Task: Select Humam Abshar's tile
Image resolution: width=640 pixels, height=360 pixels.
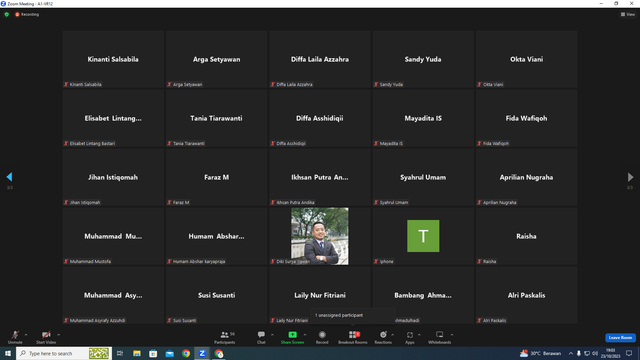Action: click(x=216, y=236)
